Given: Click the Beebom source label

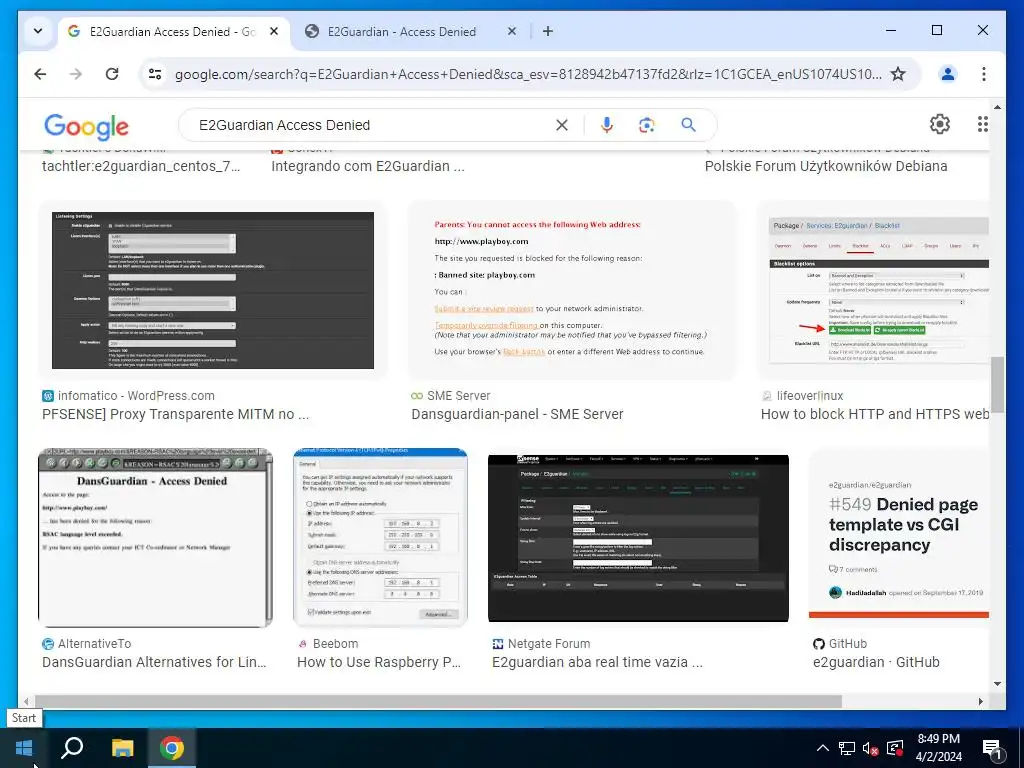Looking at the screenshot, I should tap(335, 643).
